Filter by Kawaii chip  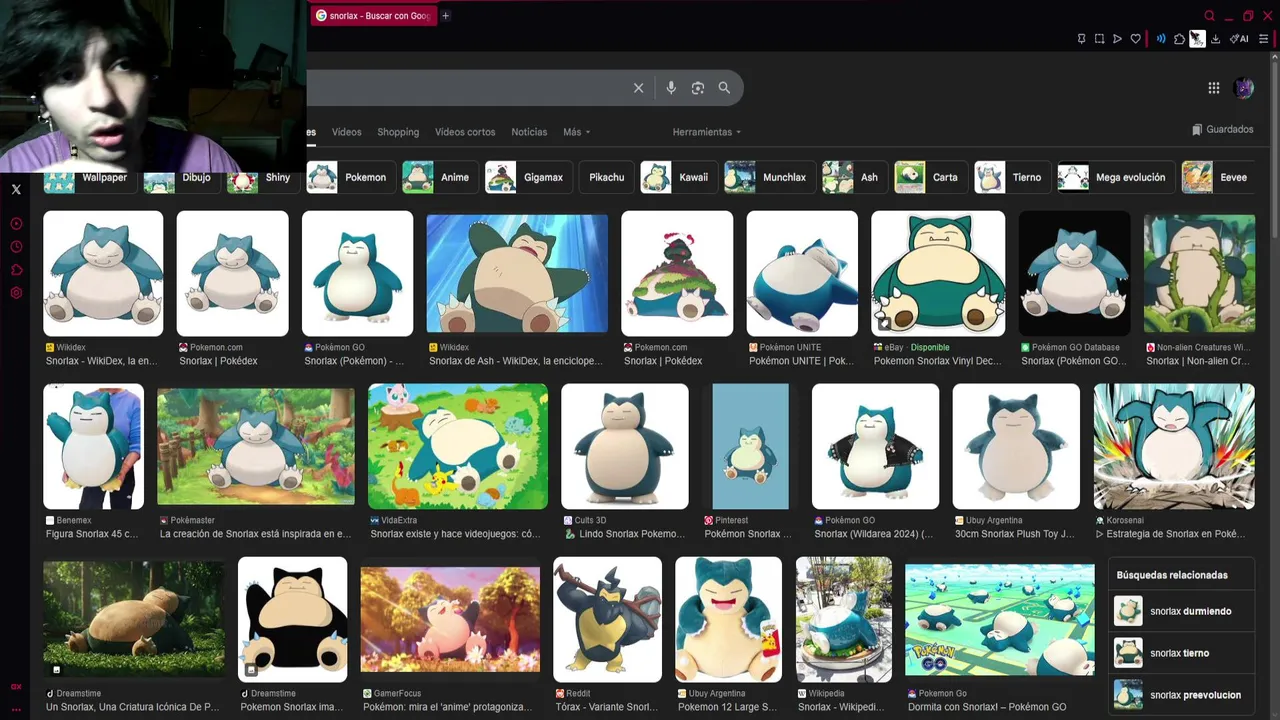pyautogui.click(x=677, y=177)
